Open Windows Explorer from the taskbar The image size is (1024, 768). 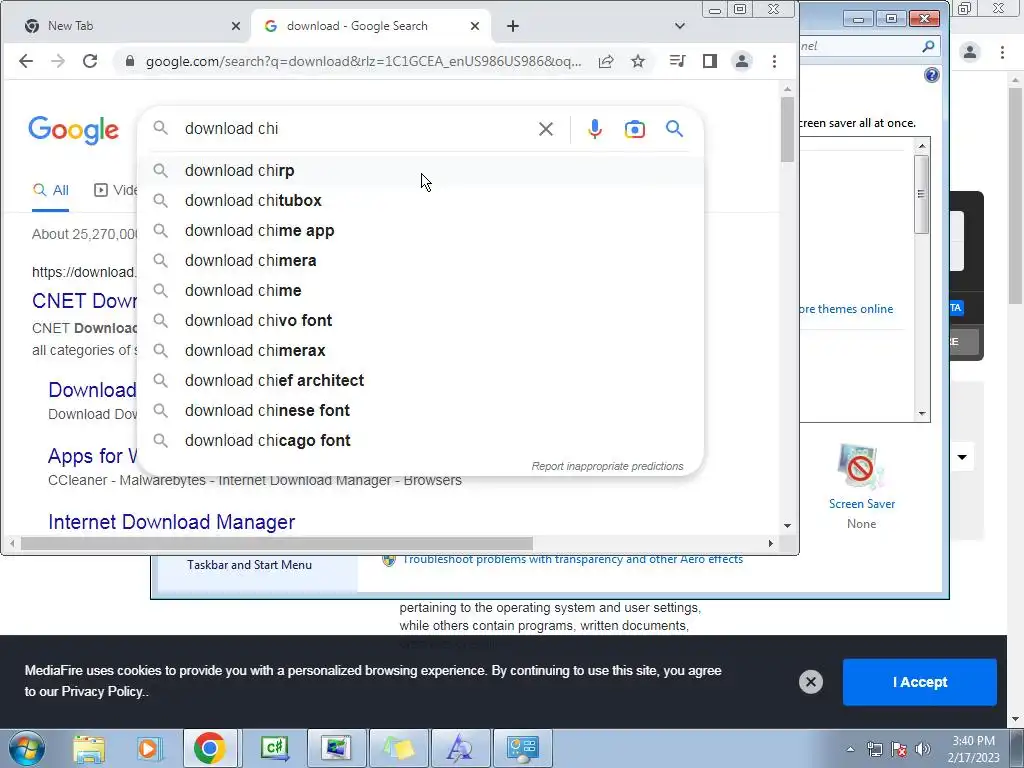click(x=89, y=748)
